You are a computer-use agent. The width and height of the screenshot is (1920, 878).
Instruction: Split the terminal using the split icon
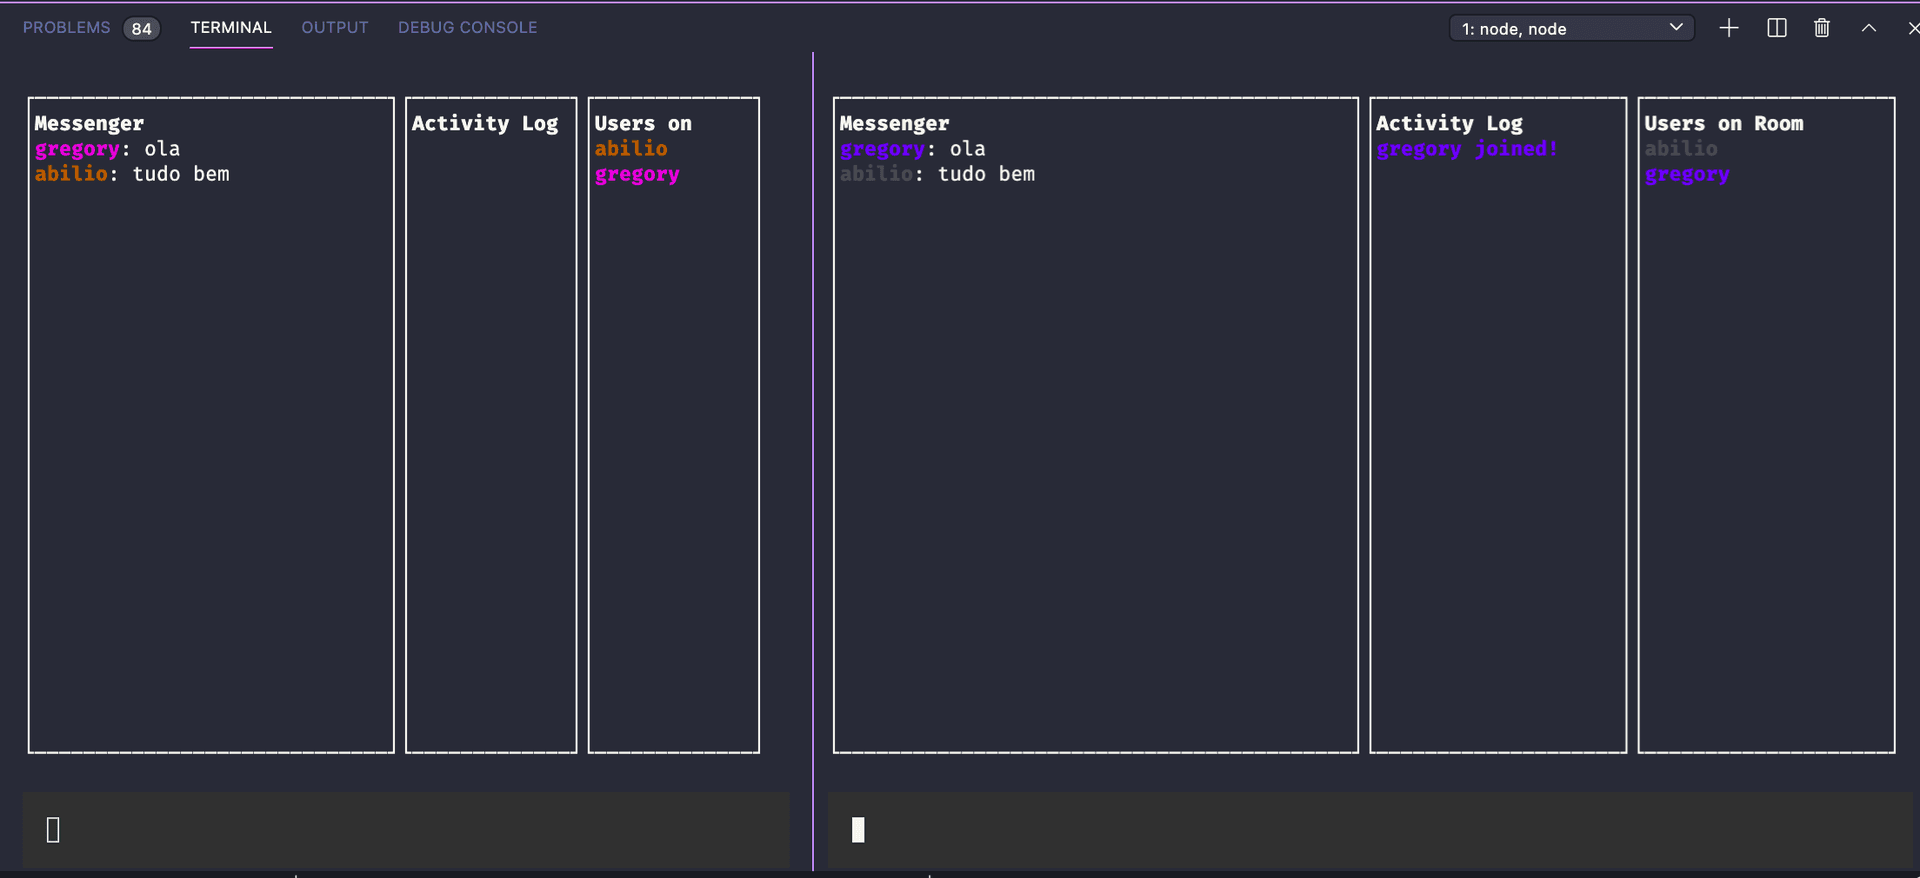(1776, 28)
